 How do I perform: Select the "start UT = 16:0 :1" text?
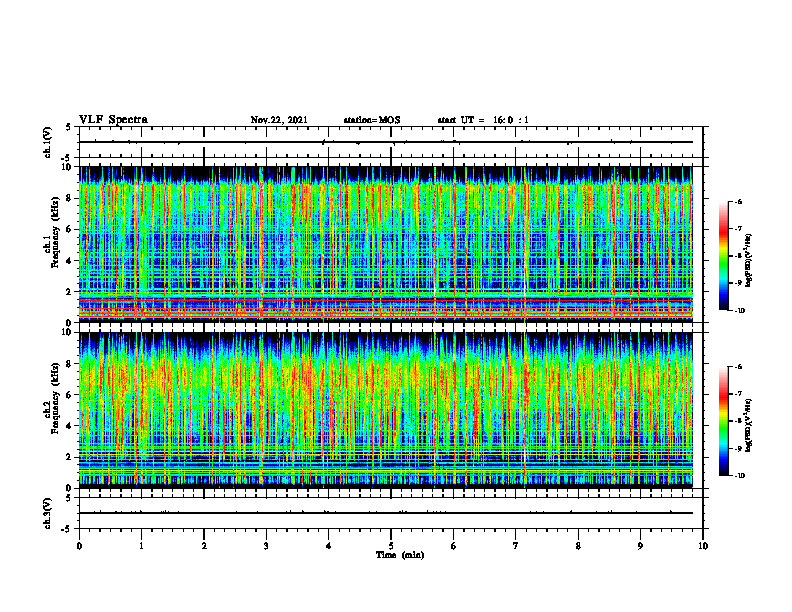[x=483, y=120]
